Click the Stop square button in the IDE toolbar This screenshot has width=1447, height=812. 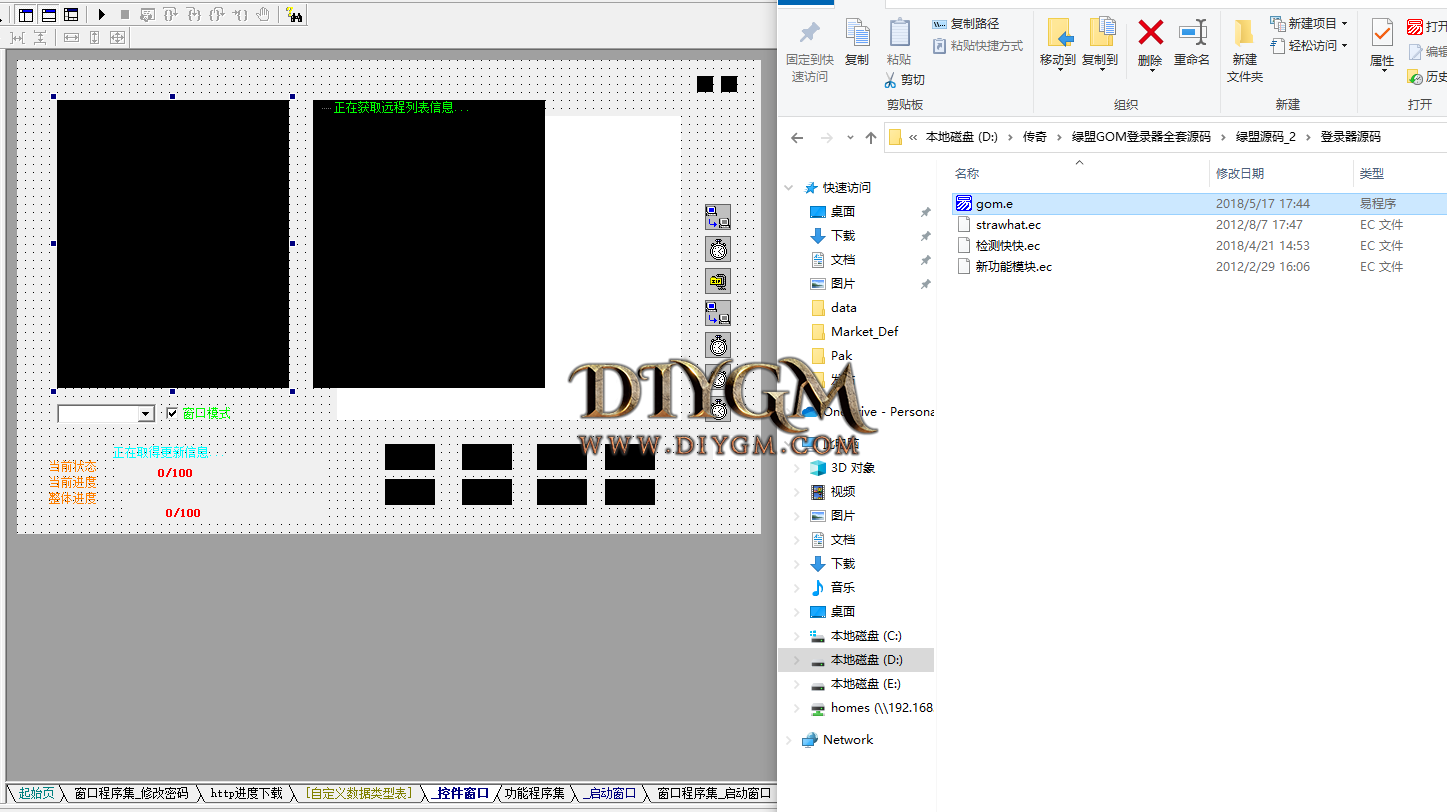tap(125, 15)
